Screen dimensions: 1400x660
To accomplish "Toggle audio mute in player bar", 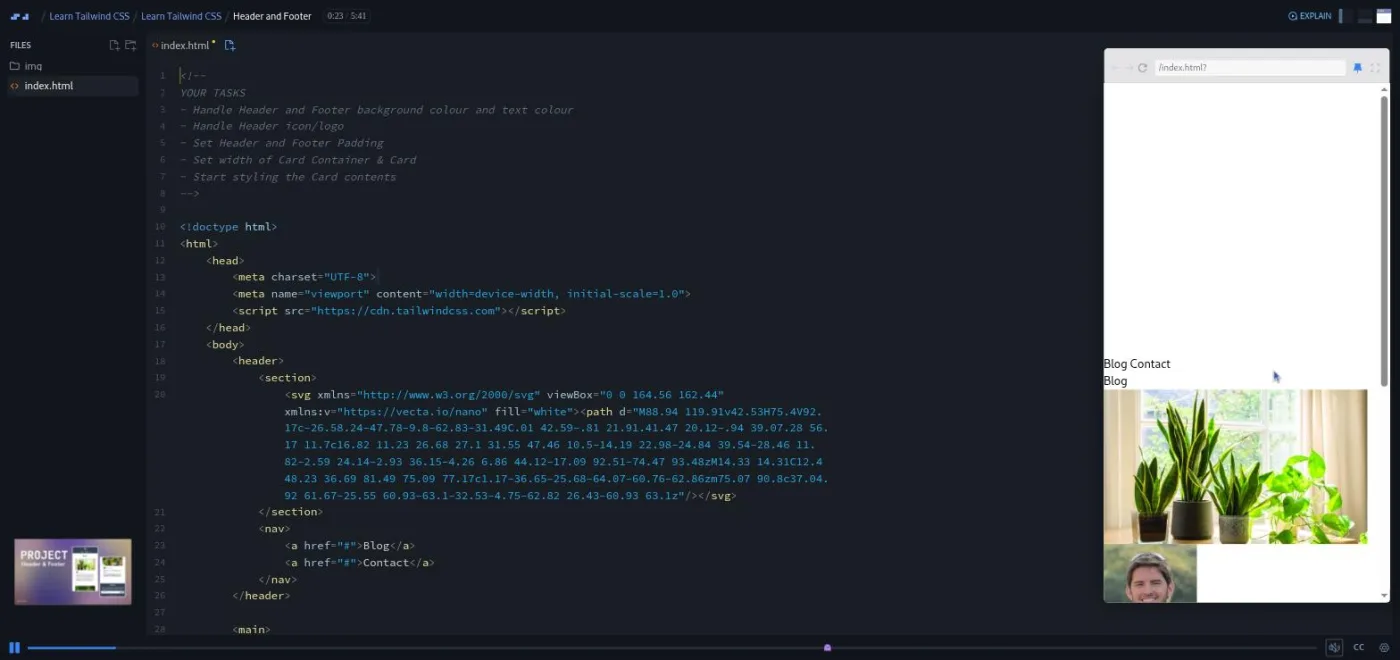I will [x=1334, y=648].
